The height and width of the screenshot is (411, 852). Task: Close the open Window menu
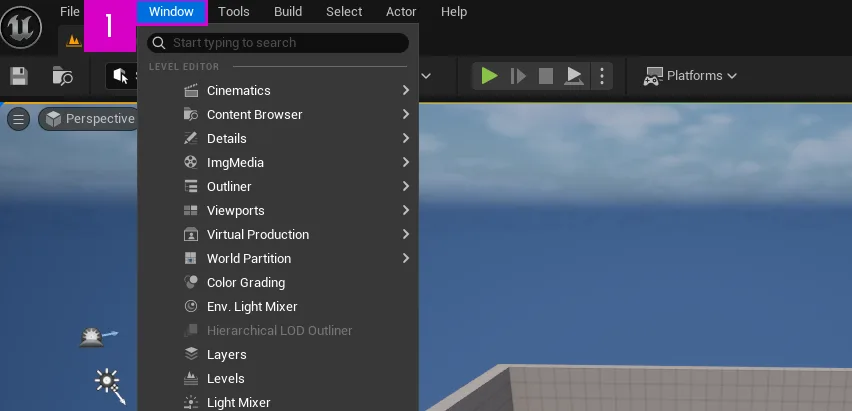[x=171, y=11]
